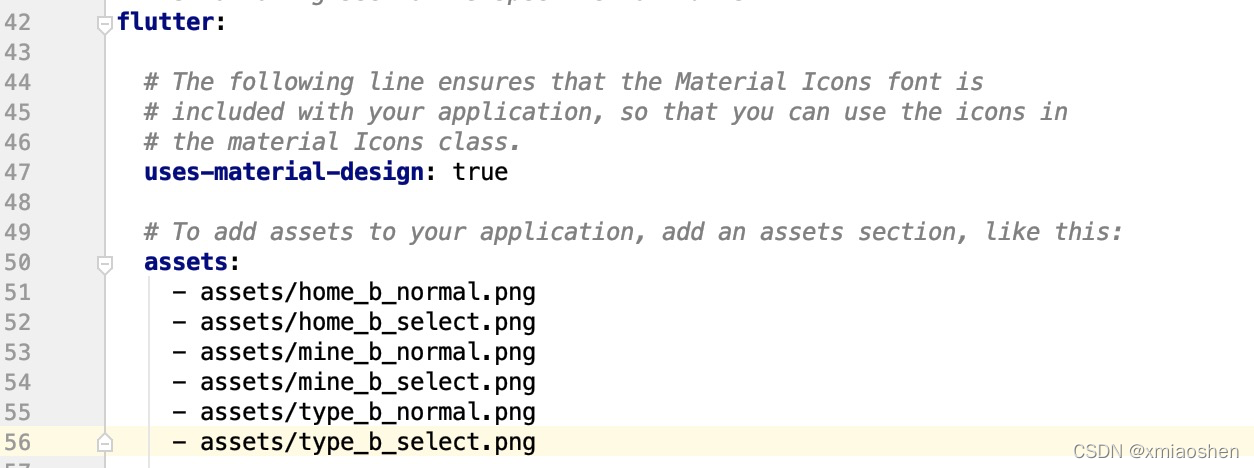Click the 'To add assets' comment line
This screenshot has height=468, width=1254.
[x=634, y=232]
